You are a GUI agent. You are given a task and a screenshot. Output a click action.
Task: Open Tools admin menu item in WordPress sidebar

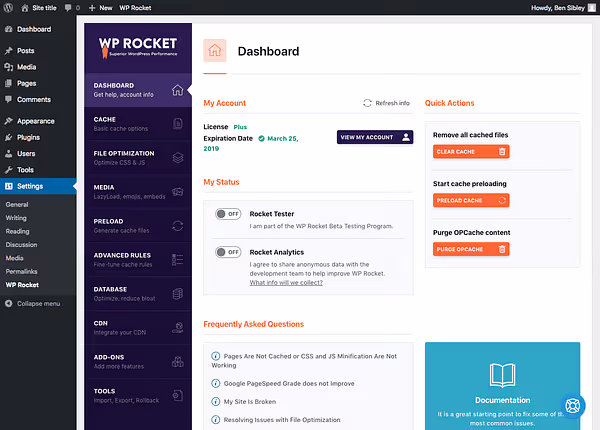click(x=38, y=170)
